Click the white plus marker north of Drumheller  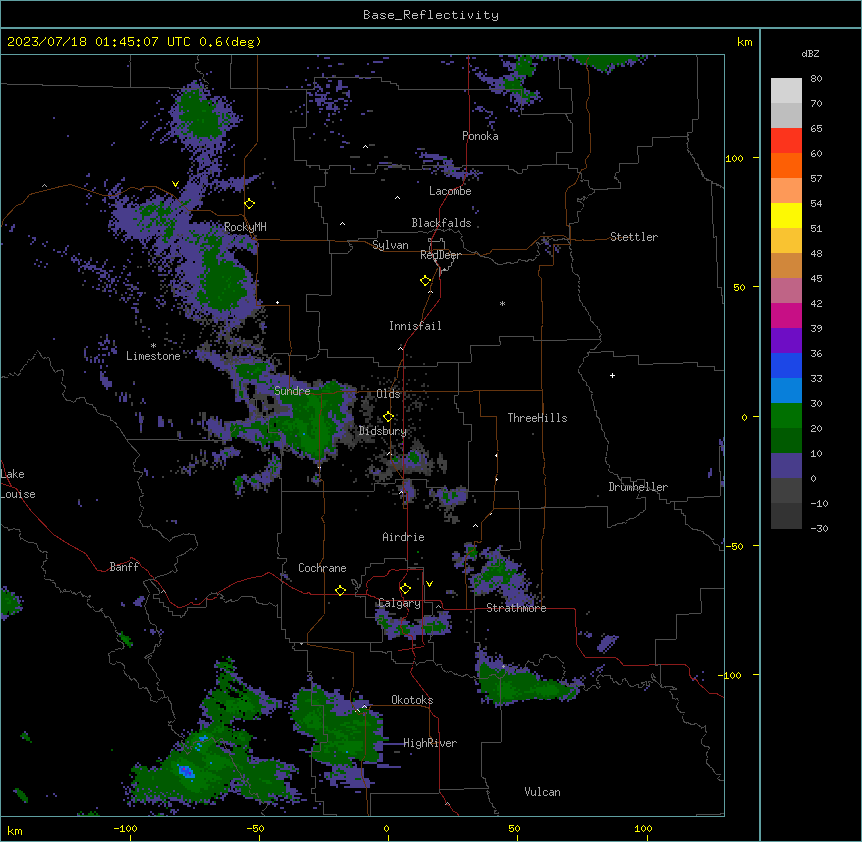[612, 375]
